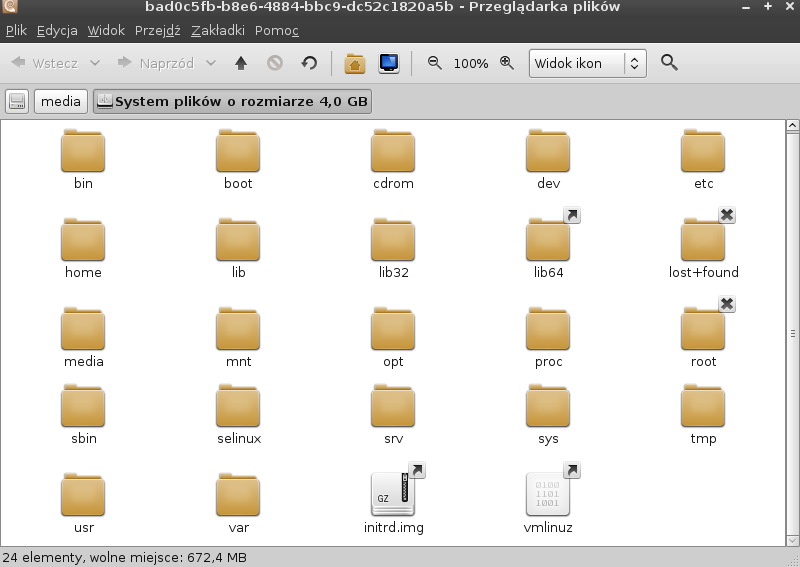Select the sys folder

(548, 414)
